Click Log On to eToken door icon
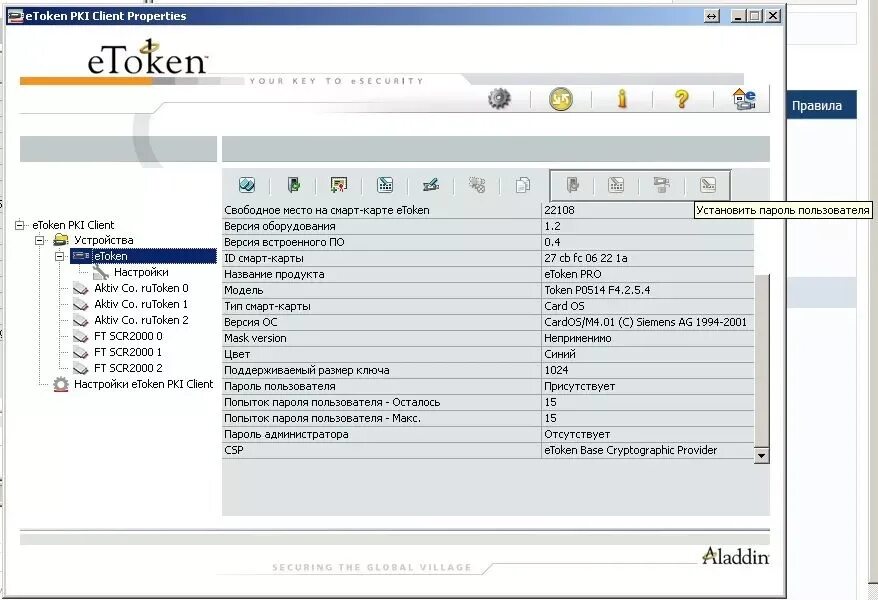This screenshot has width=878, height=600. pyautogui.click(x=293, y=185)
